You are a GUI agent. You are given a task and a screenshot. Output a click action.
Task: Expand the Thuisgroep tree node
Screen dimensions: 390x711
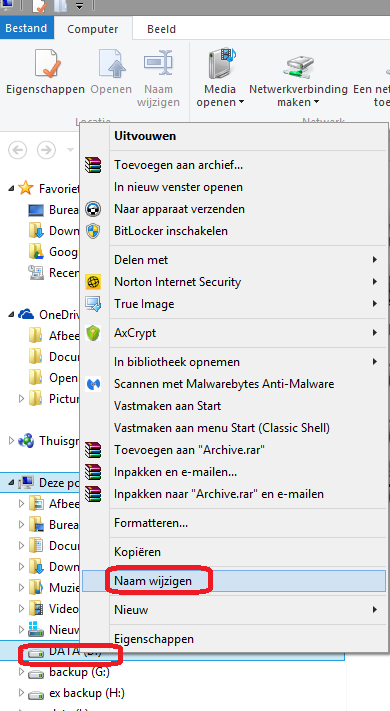point(11,440)
